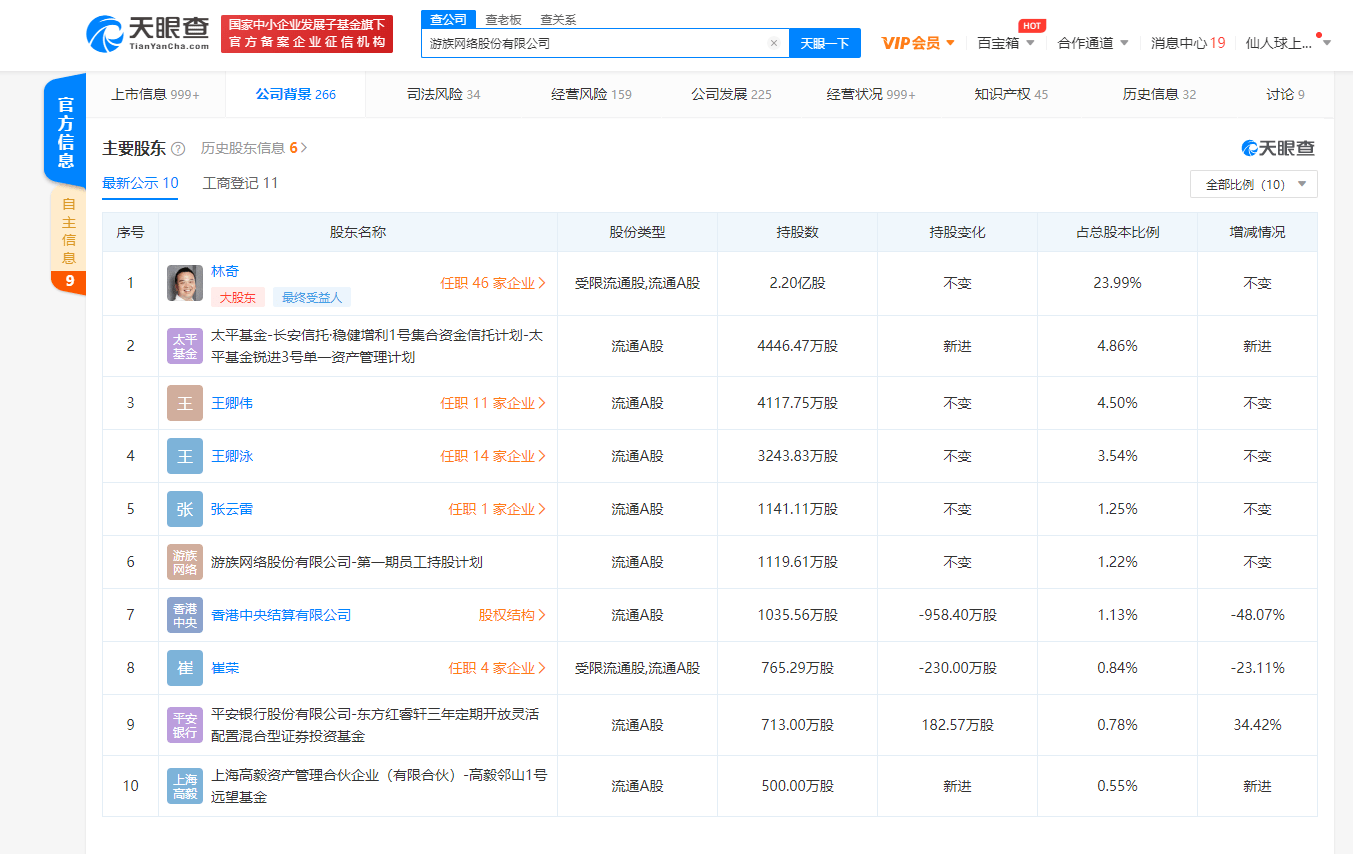Open the 上市信息 tab
Screen dimensions: 1353x854
coord(155,94)
